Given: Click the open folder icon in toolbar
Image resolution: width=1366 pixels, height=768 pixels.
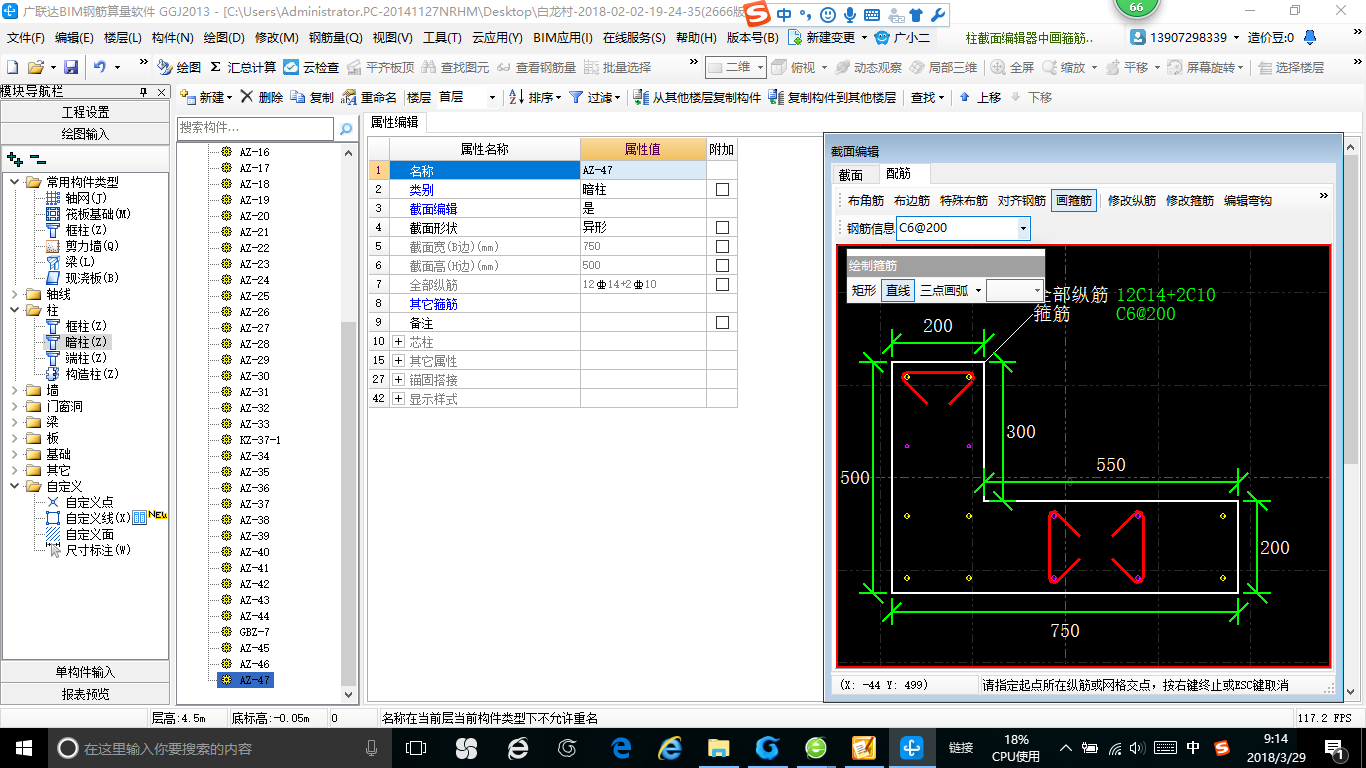Looking at the screenshot, I should pyautogui.click(x=35, y=67).
